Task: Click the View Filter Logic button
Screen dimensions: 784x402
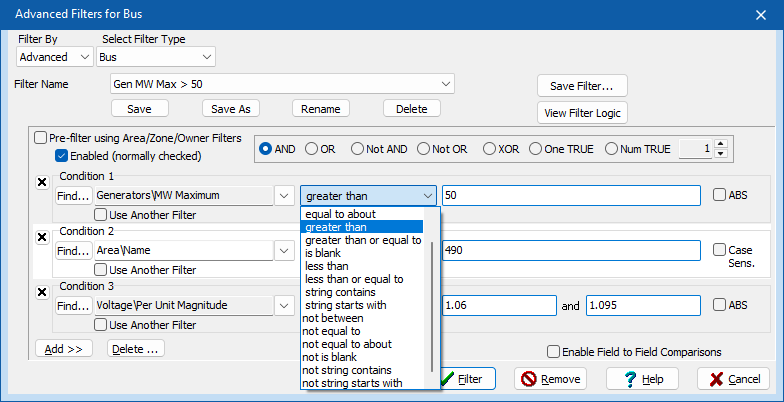Action: 582,112
